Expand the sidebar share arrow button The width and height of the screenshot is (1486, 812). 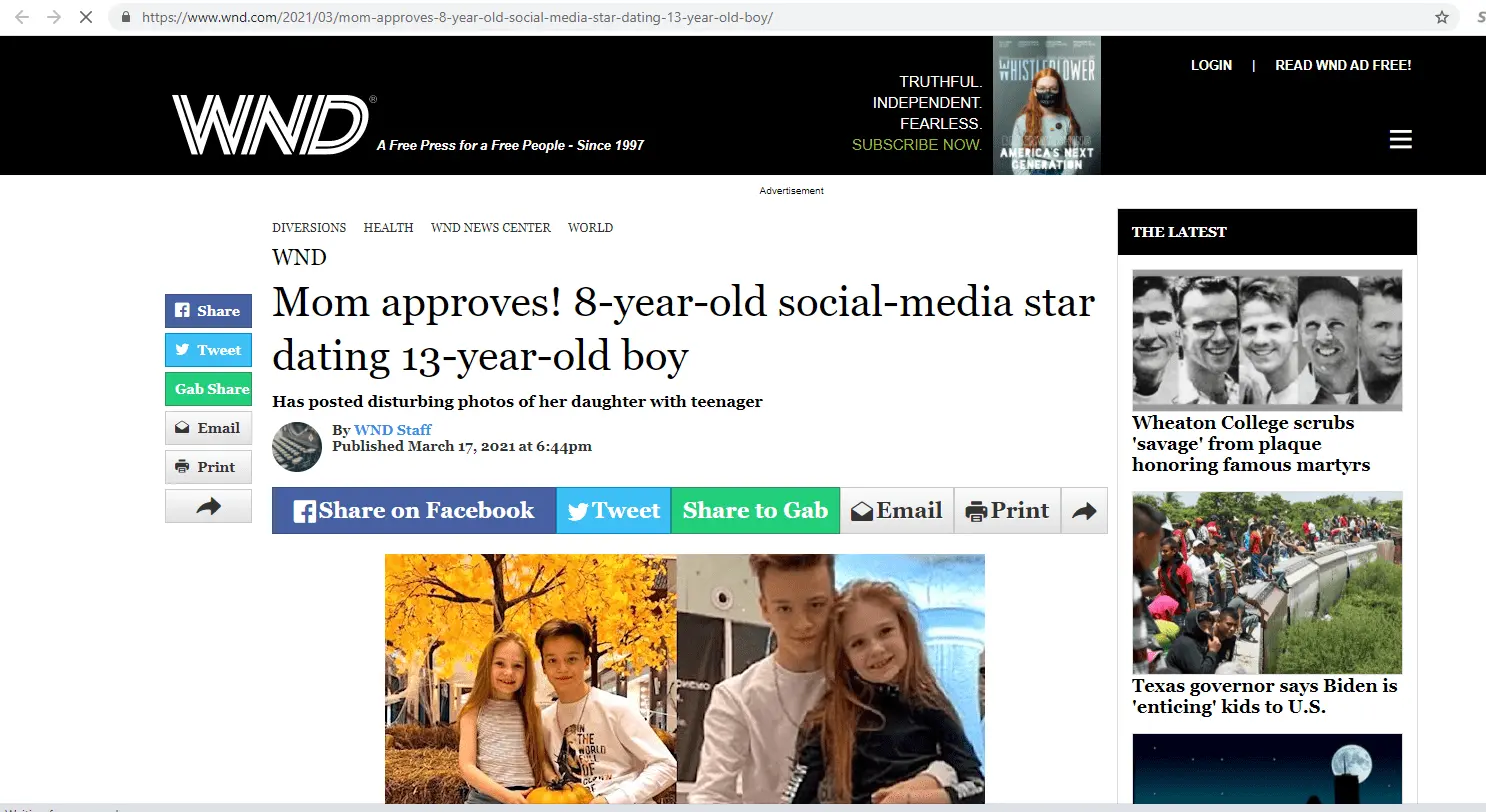[x=208, y=506]
